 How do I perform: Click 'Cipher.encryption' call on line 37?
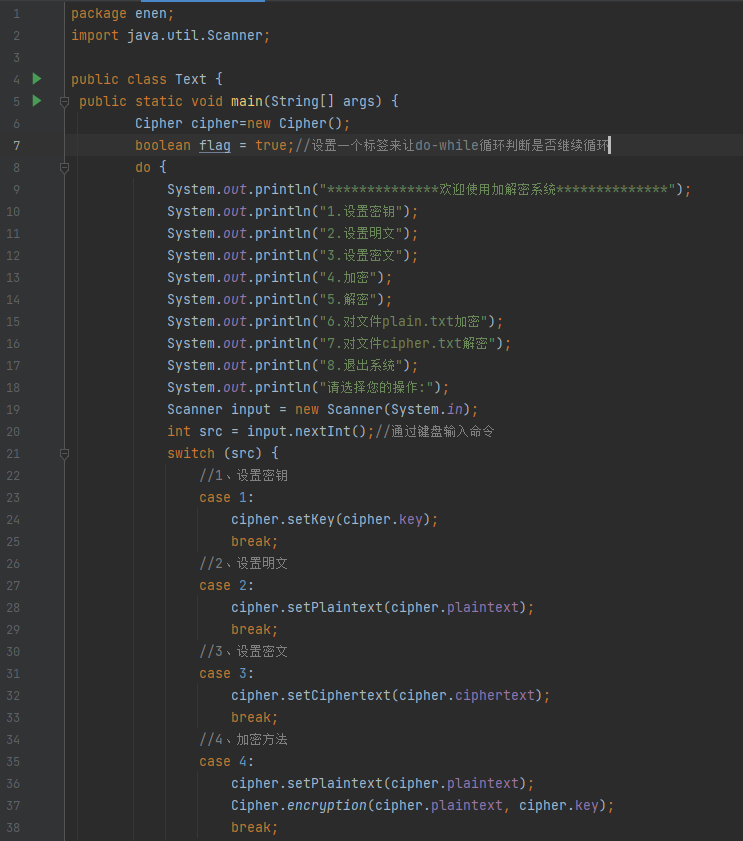tap(299, 805)
